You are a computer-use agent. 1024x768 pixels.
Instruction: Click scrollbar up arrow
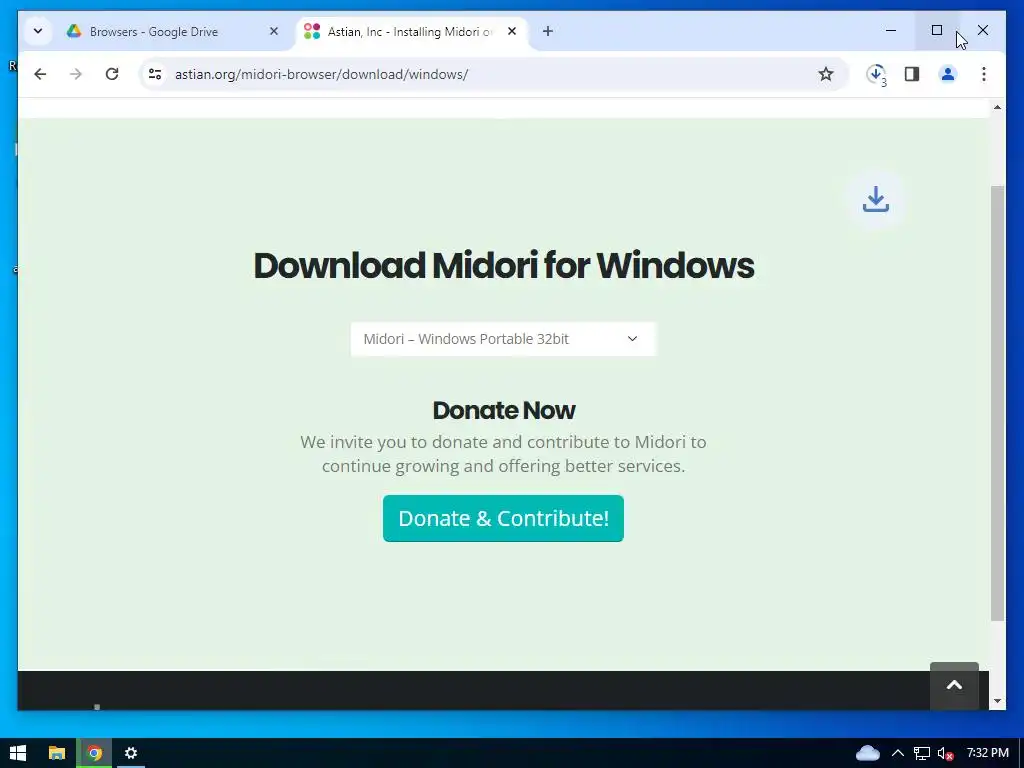click(x=997, y=107)
